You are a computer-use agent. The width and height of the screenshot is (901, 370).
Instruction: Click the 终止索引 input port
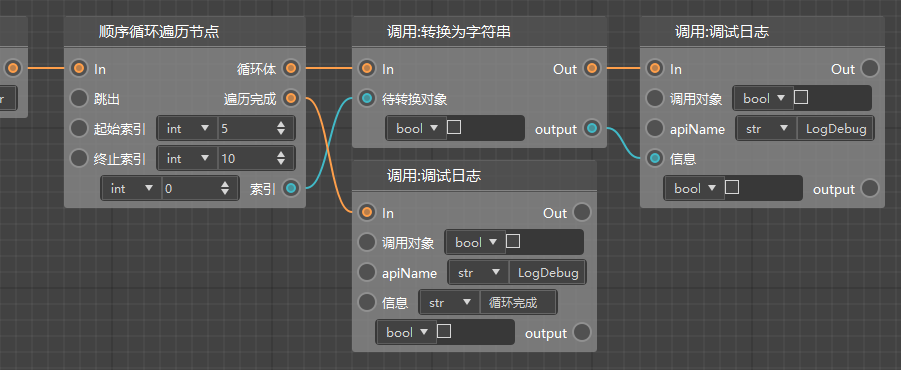[x=79, y=159]
